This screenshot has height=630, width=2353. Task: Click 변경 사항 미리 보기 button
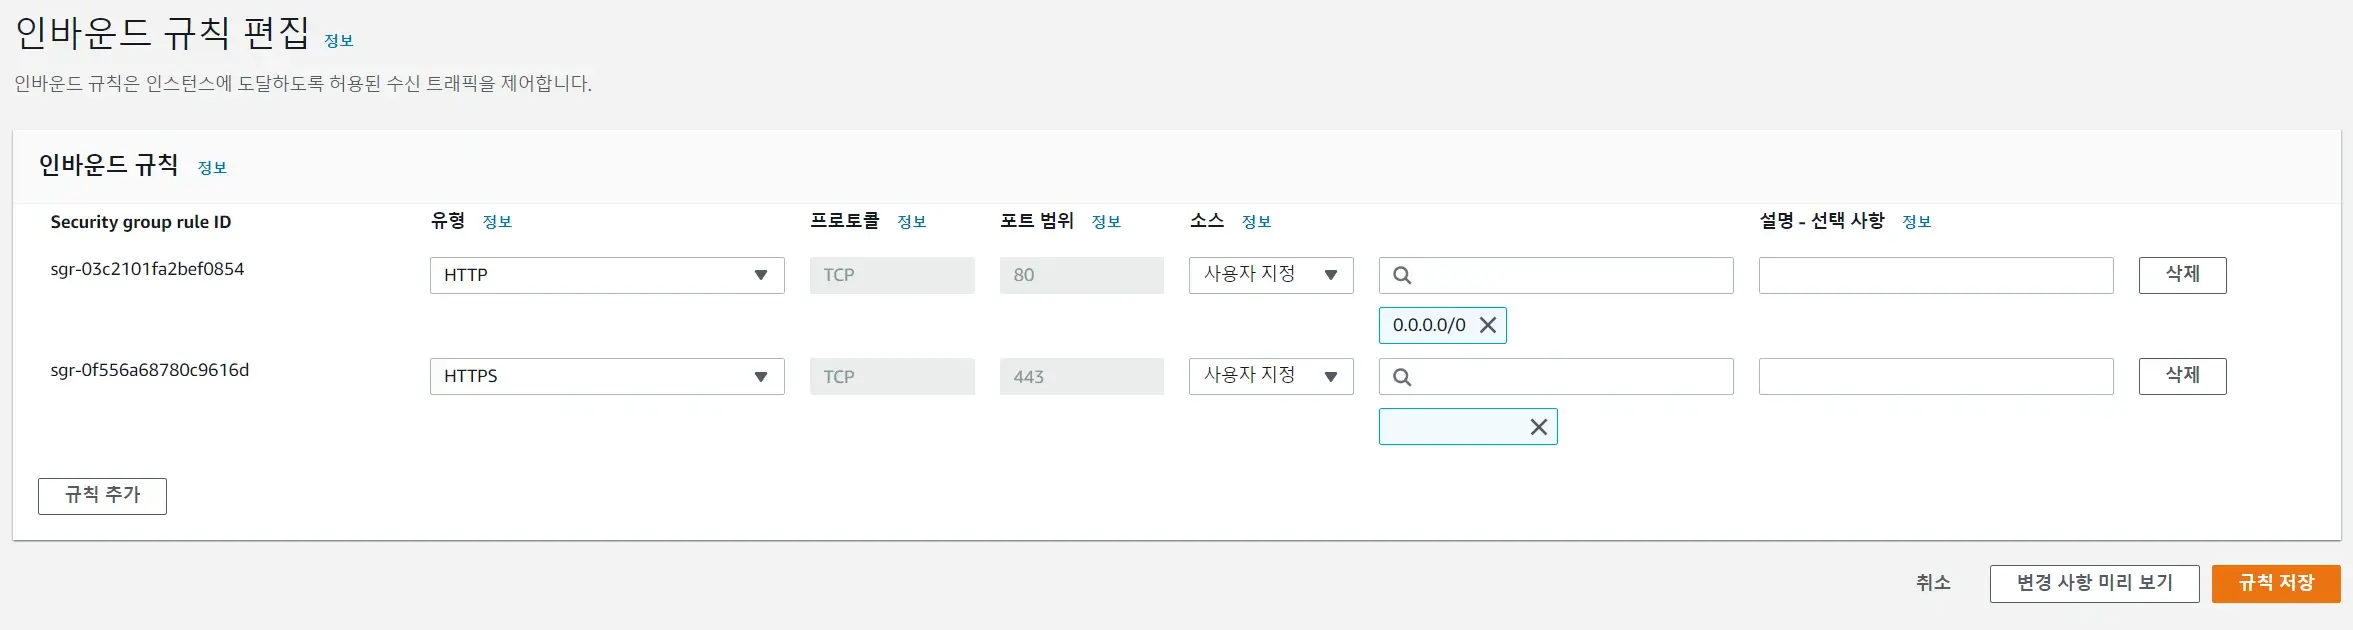[2094, 583]
